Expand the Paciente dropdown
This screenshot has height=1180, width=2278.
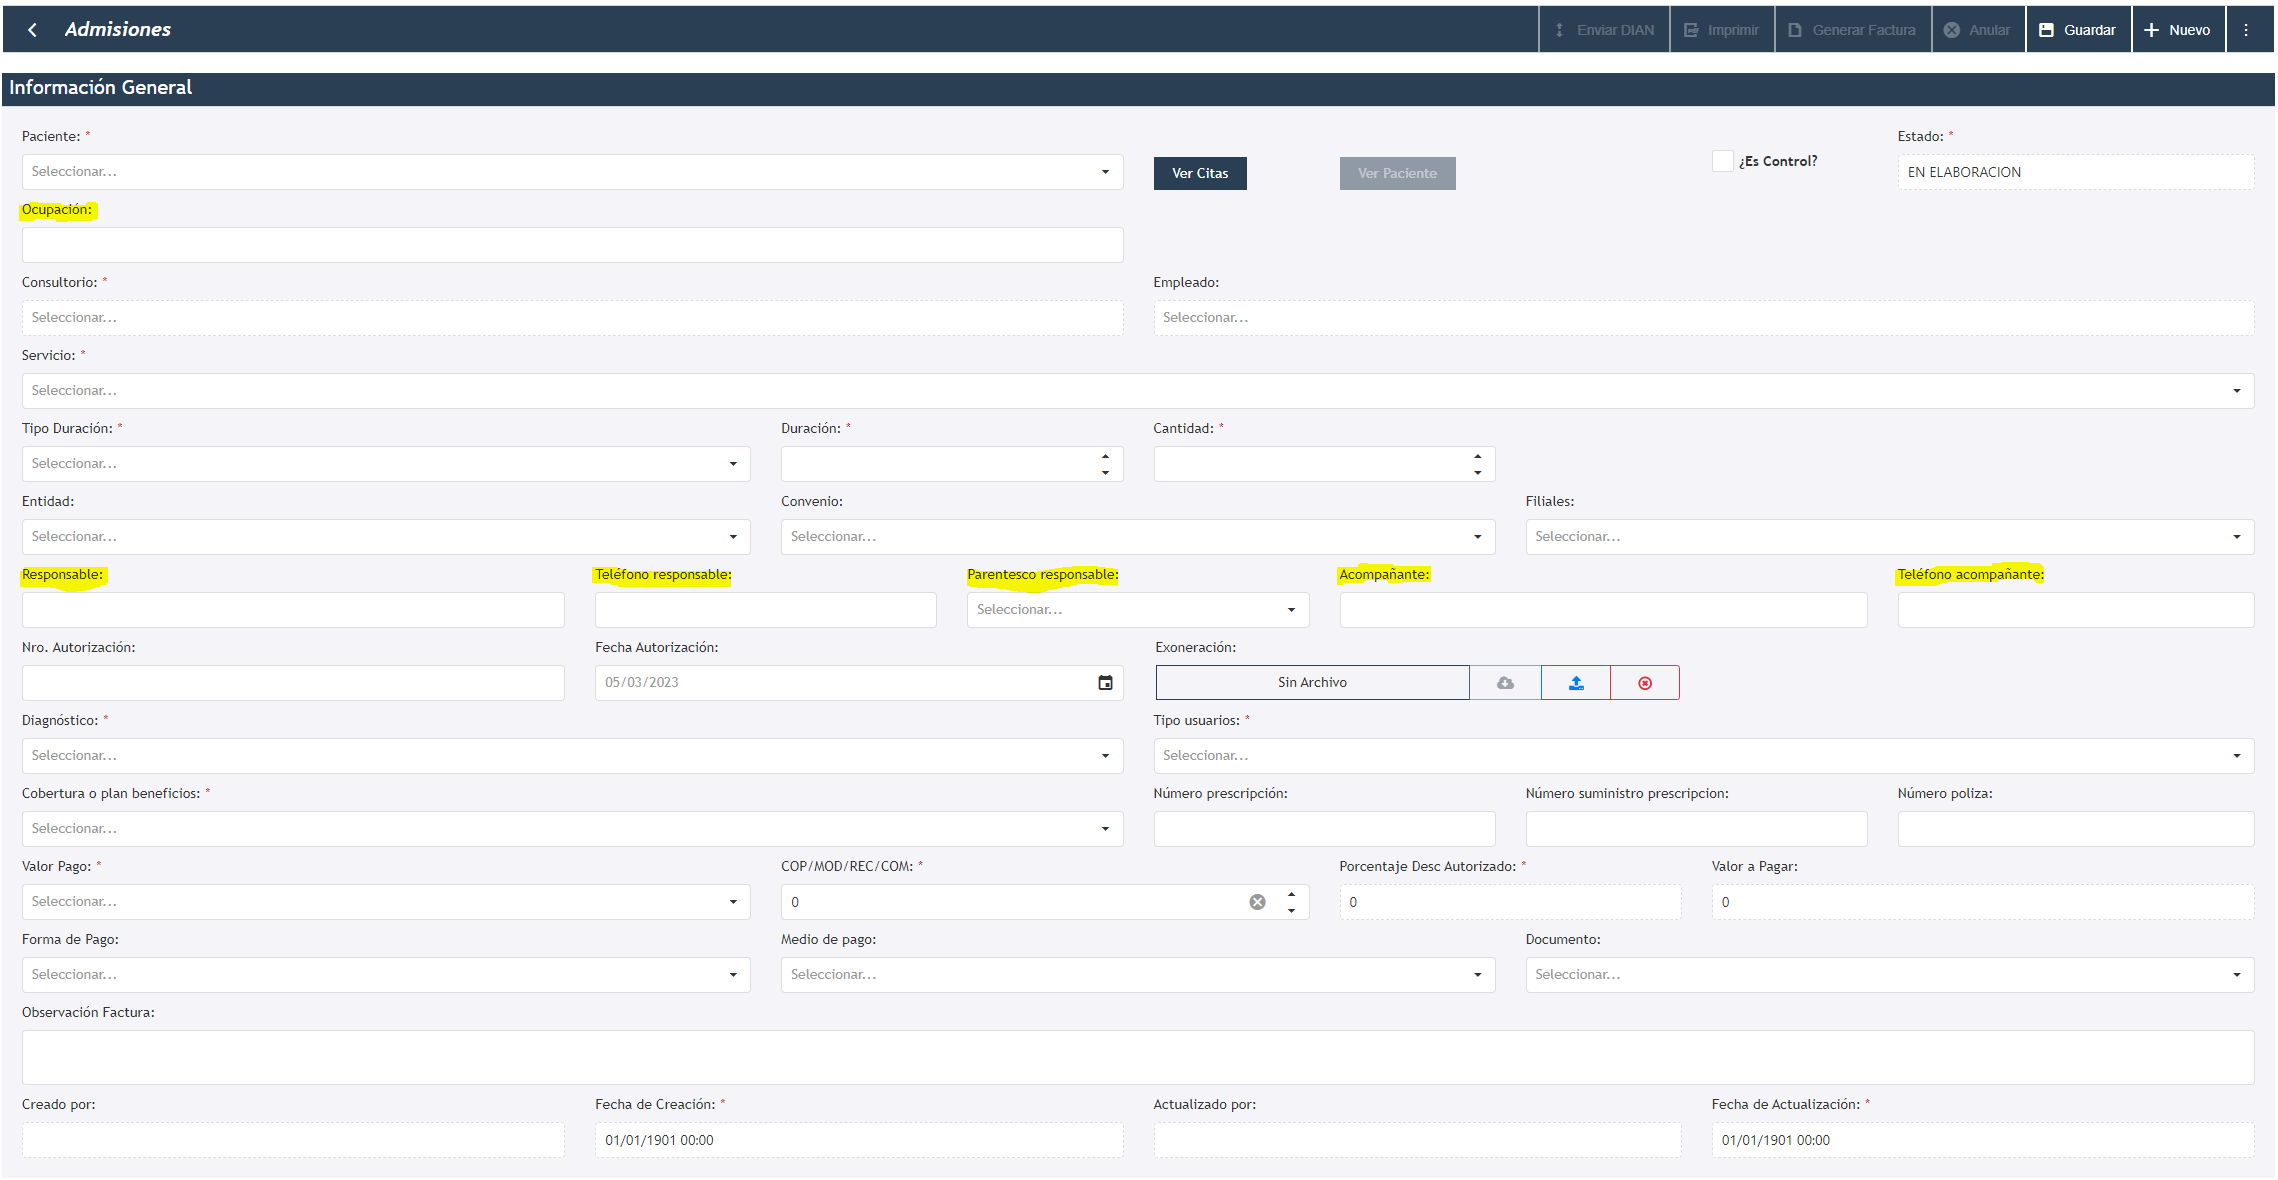click(1105, 172)
